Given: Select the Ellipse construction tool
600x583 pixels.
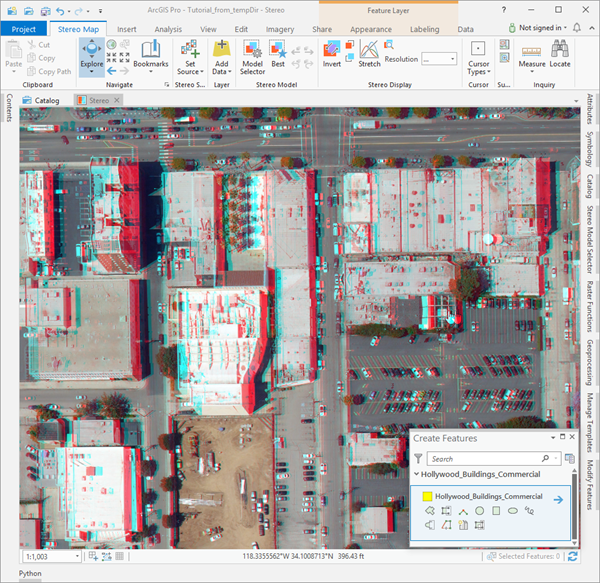Looking at the screenshot, I should [x=513, y=511].
